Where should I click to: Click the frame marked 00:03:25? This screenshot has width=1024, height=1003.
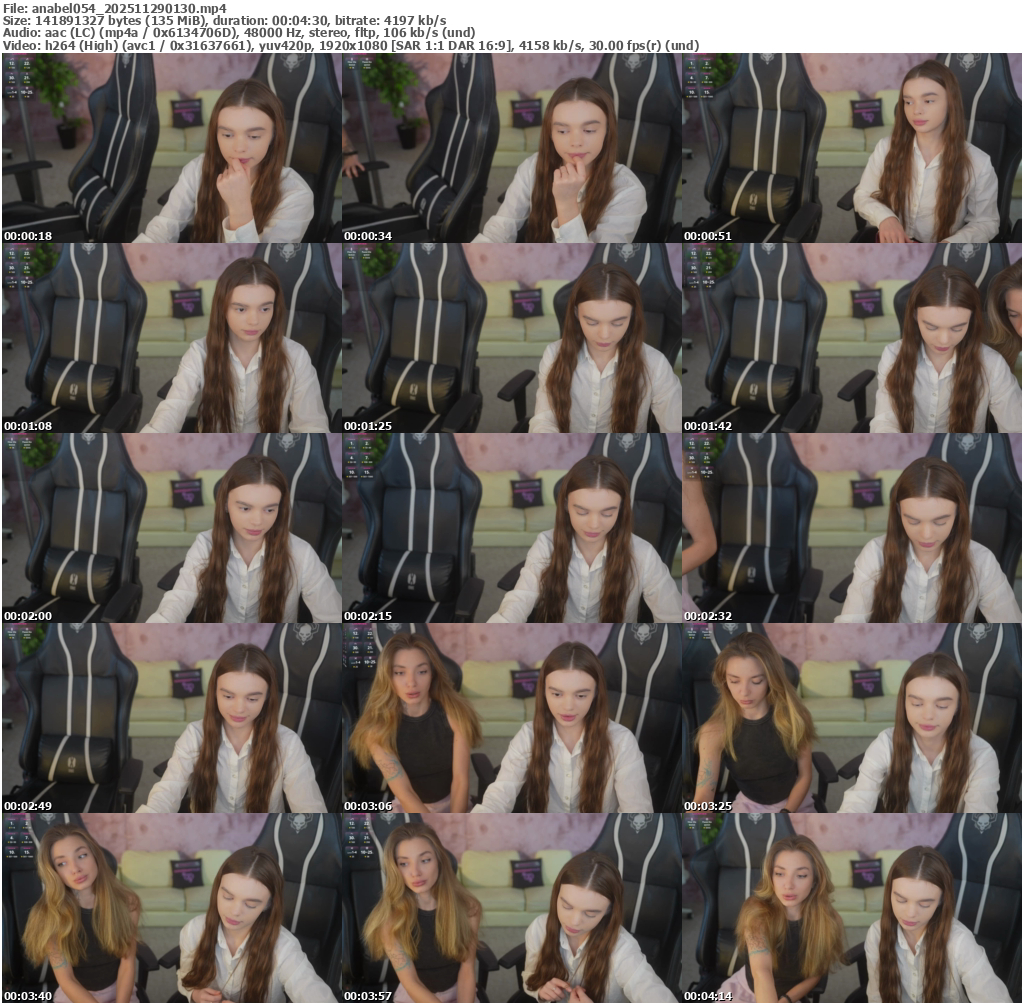click(852, 718)
